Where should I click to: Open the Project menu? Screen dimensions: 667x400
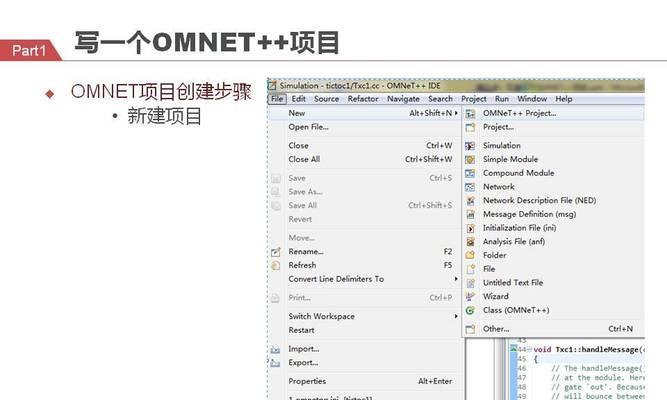coord(474,99)
